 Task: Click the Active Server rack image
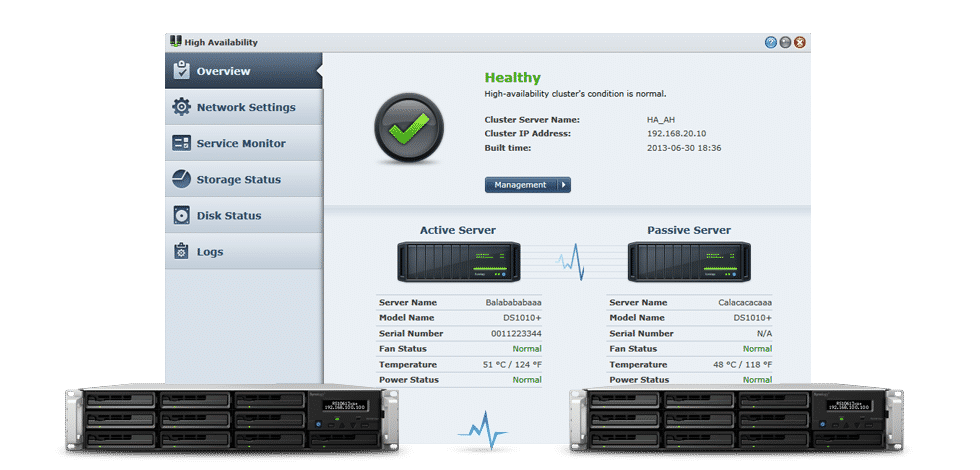459,261
